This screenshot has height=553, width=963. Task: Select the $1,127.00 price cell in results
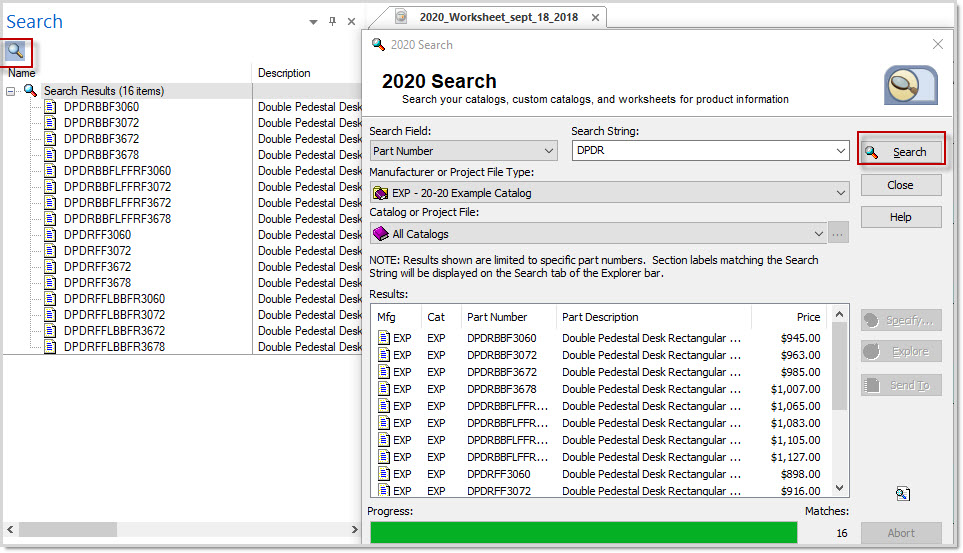click(796, 457)
